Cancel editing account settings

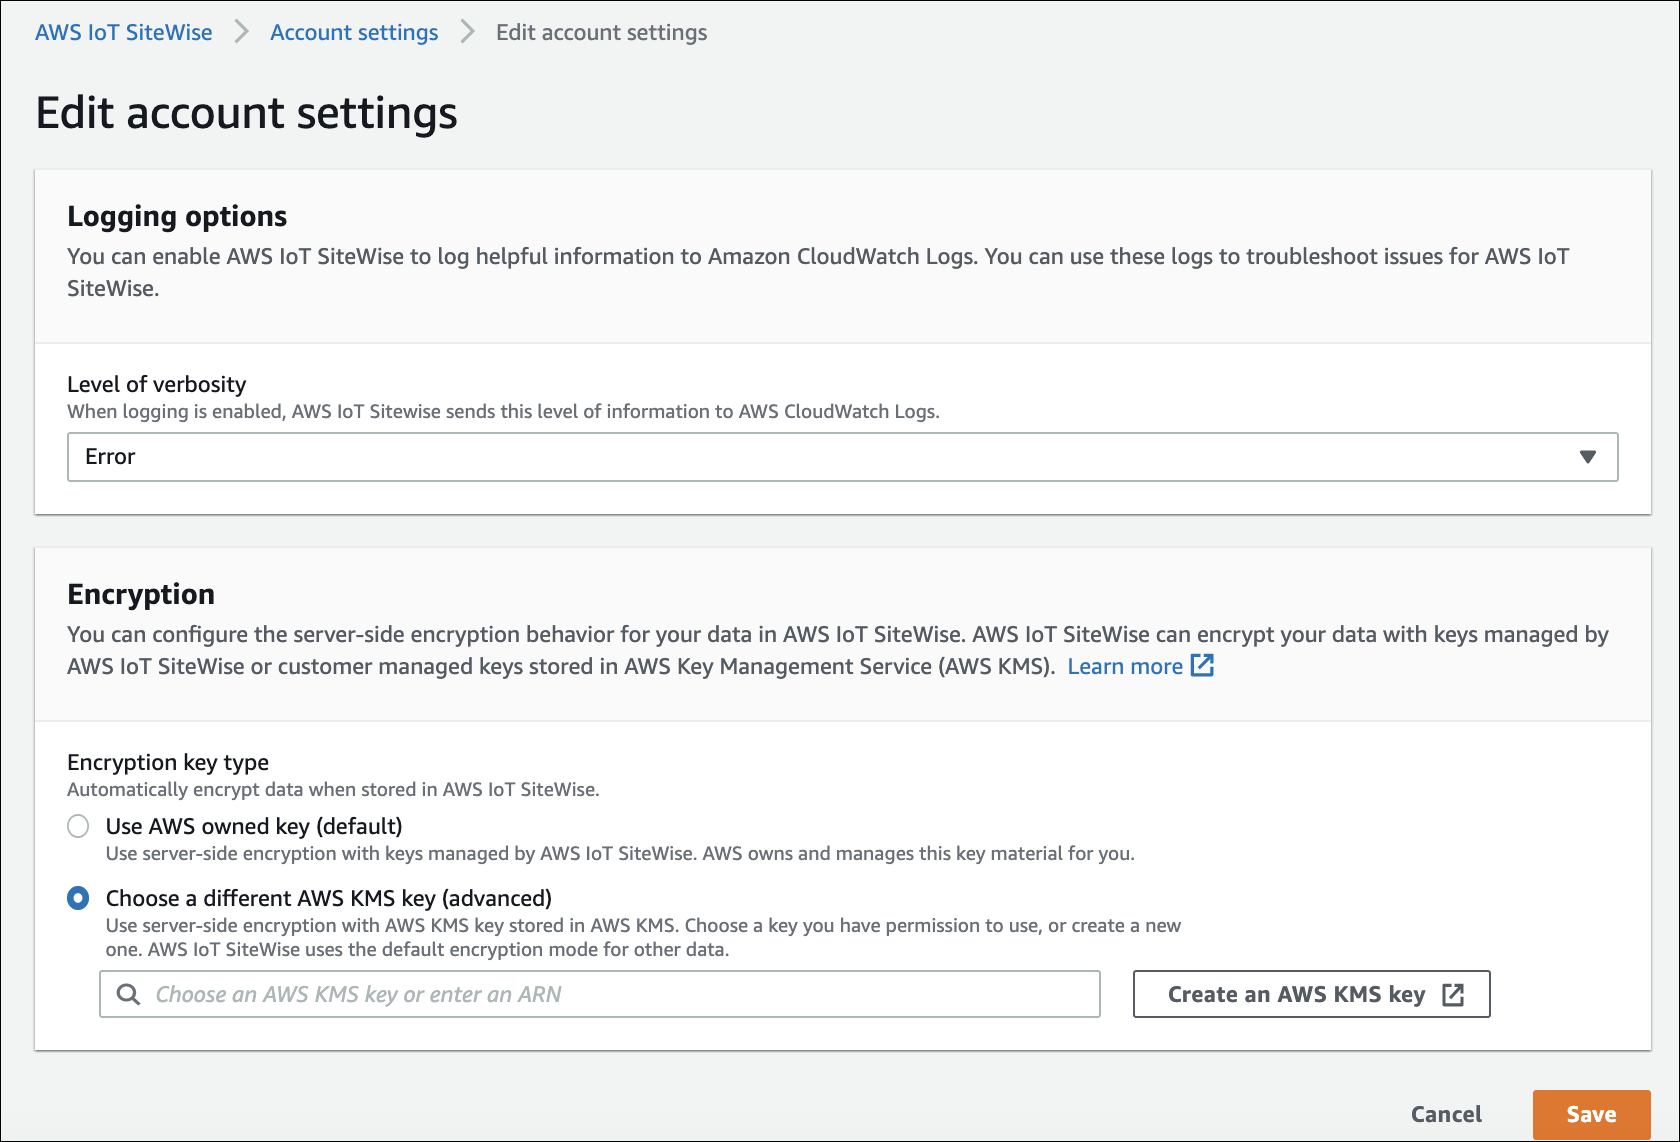pos(1446,1114)
